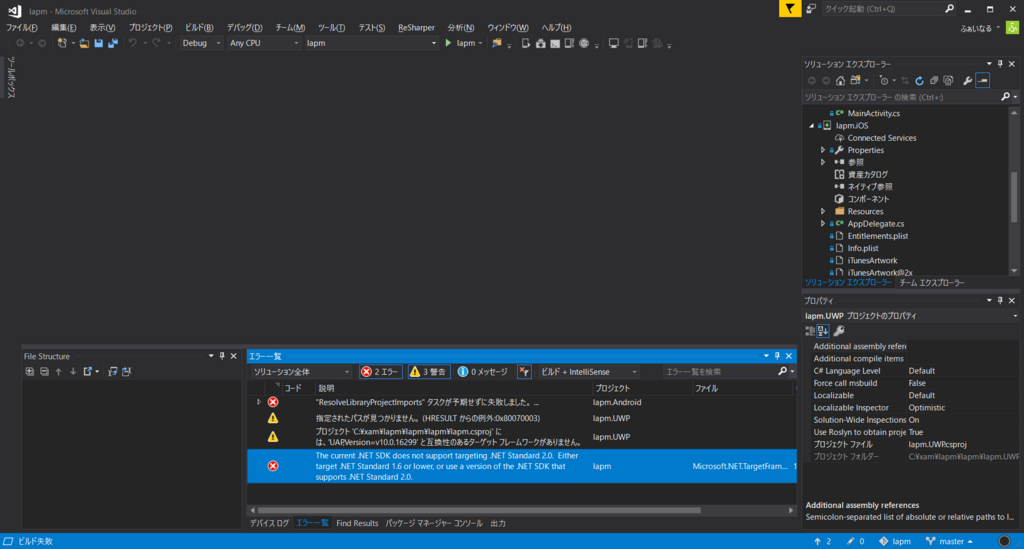Click Collapse All icon in File Structure panel
1024x549 pixels.
[44, 371]
